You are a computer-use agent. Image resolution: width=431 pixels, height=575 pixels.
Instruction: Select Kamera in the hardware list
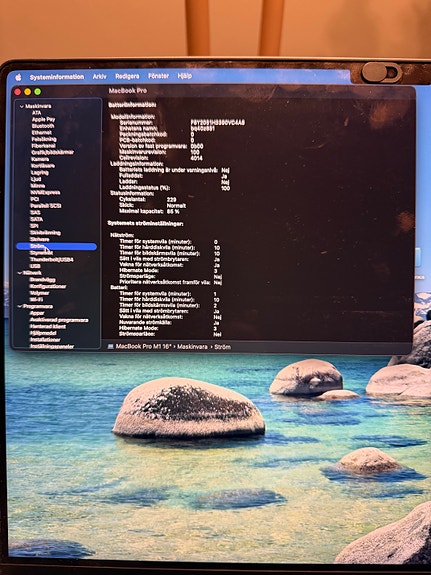pos(40,159)
